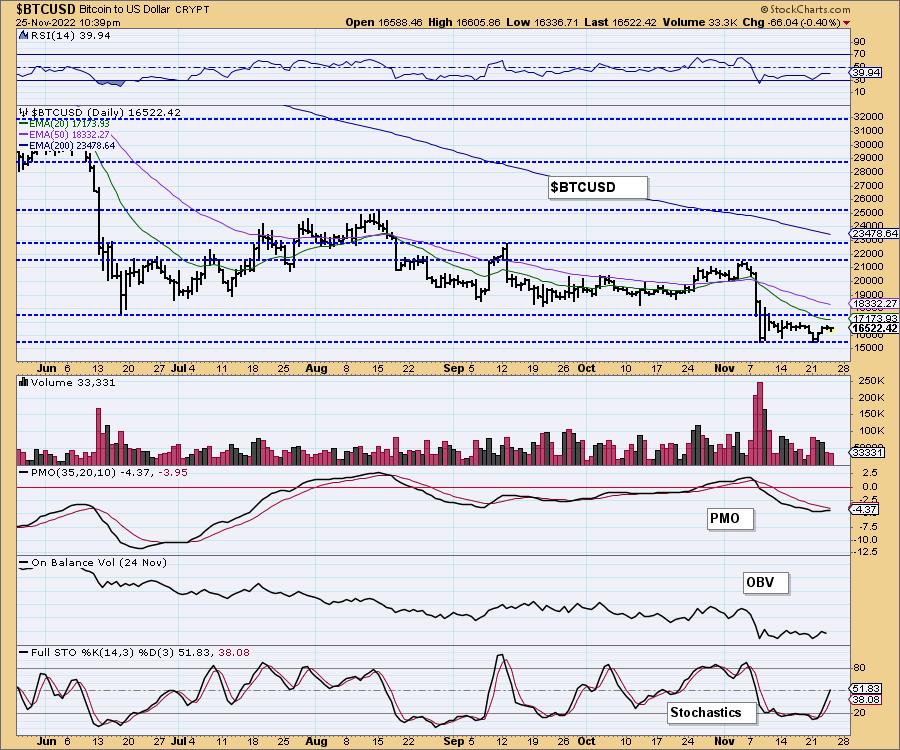This screenshot has width=900, height=750.
Task: Click the Low 16336.71 value
Action: coord(542,22)
